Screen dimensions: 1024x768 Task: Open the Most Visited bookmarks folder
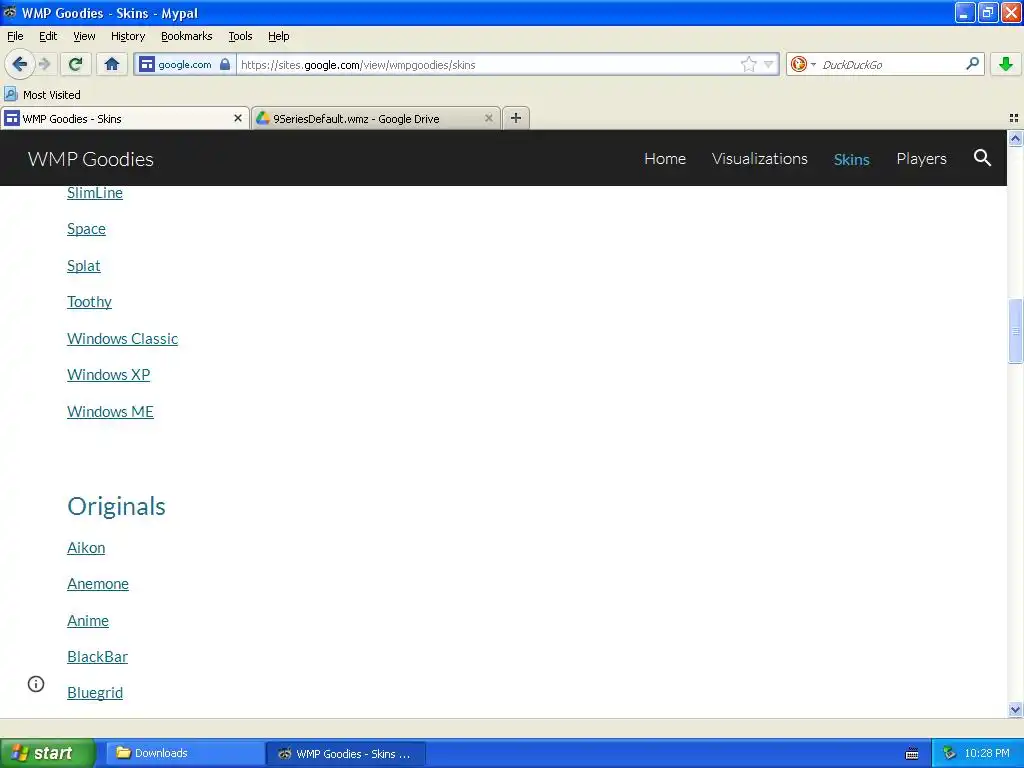43,95
